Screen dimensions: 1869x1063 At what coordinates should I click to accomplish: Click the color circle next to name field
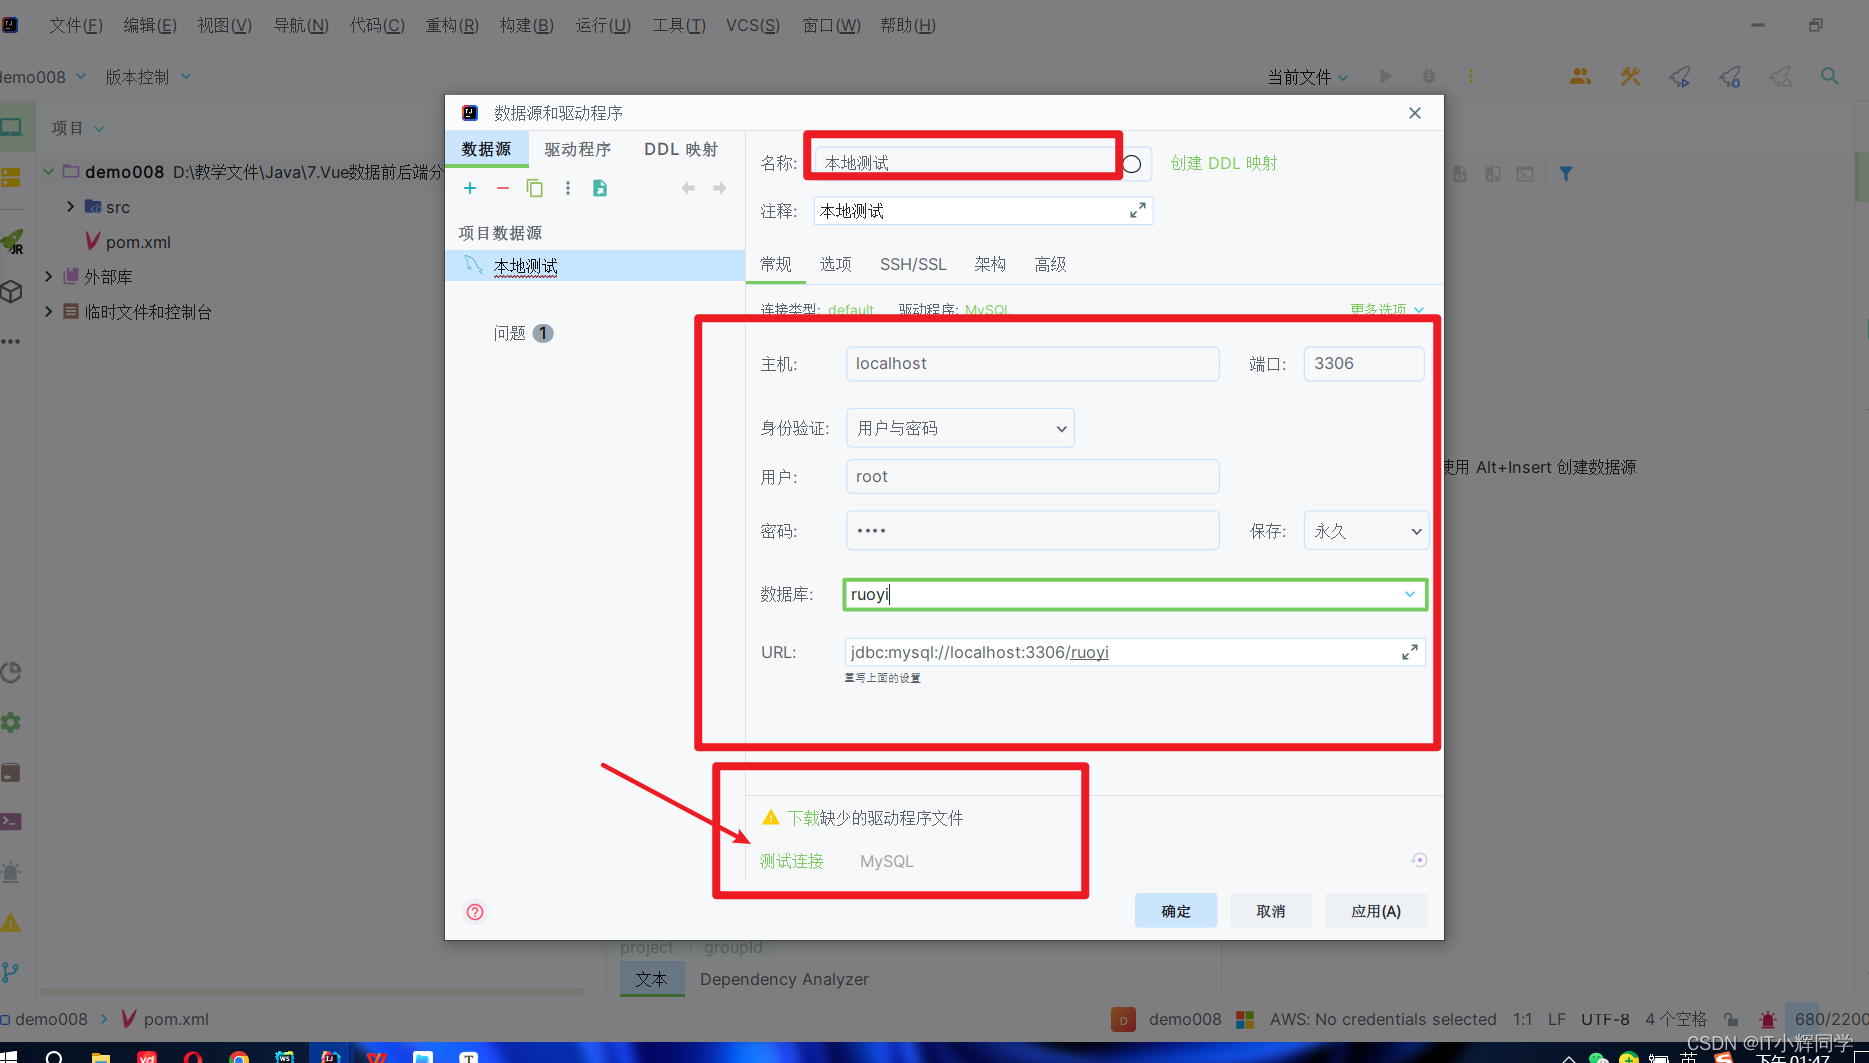(x=1132, y=164)
